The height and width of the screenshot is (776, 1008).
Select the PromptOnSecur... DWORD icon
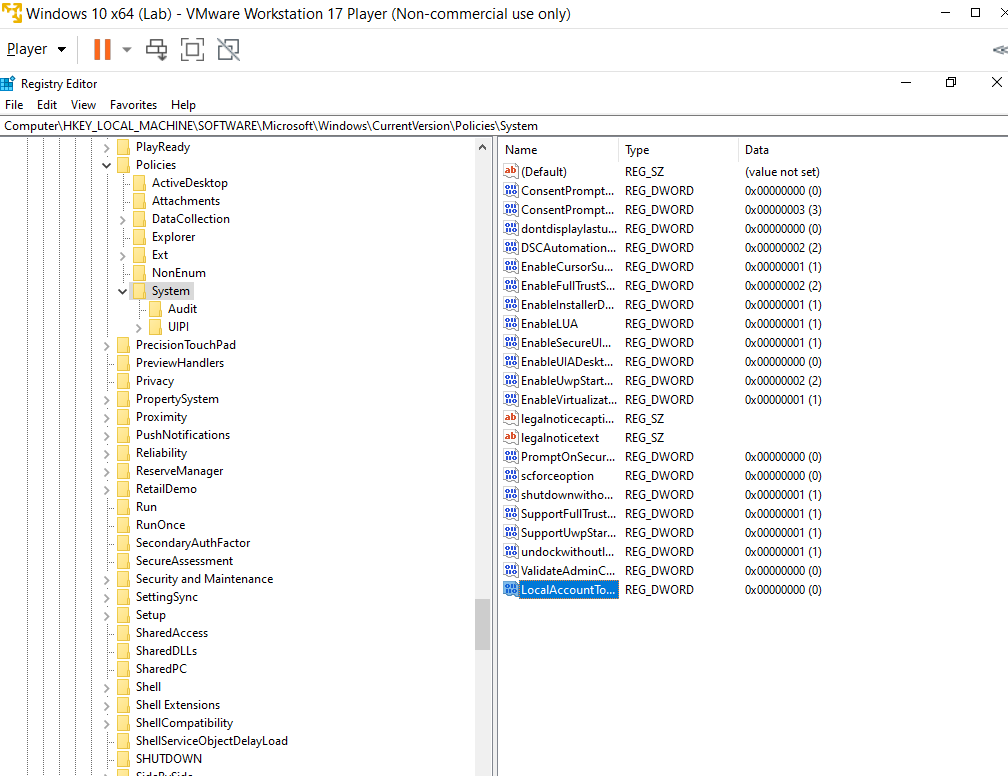click(510, 456)
